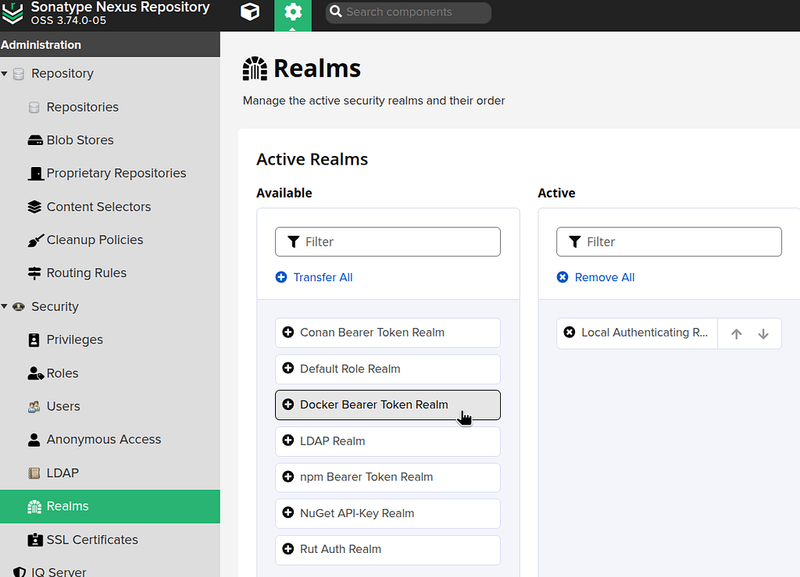This screenshot has width=800, height=577.
Task: Focus the Available realms Filter field
Action: (388, 242)
